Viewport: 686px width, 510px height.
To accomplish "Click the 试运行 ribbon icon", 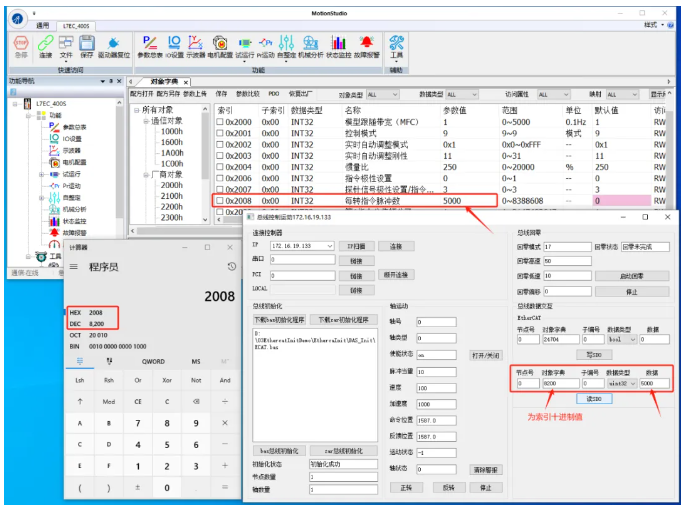I will (x=245, y=47).
